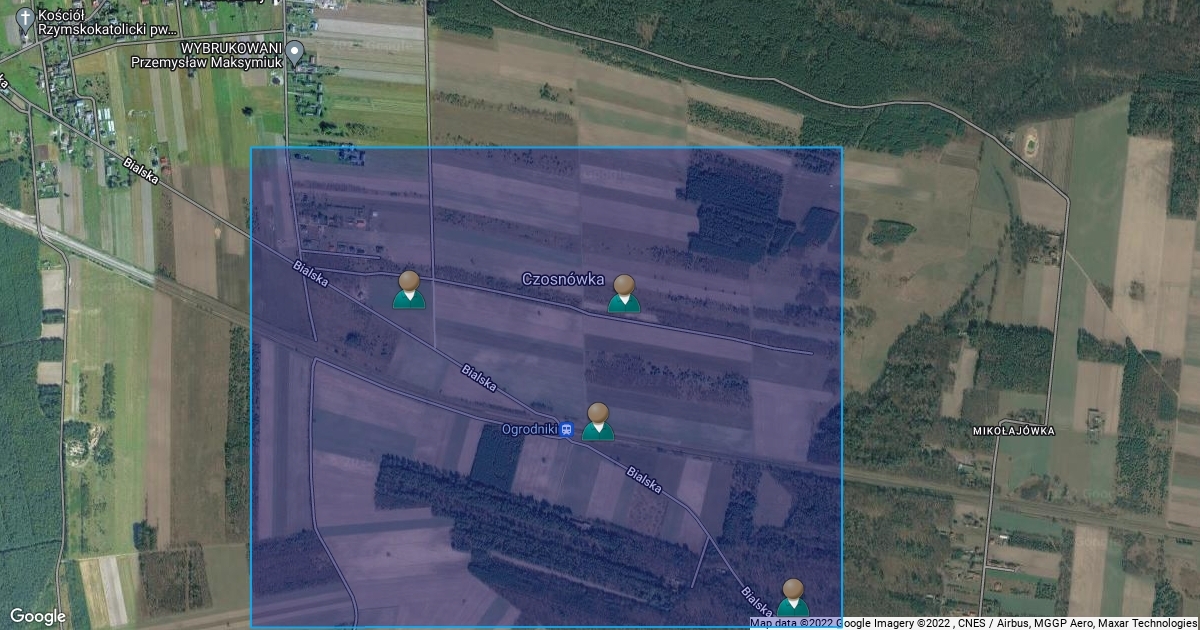1200x630 pixels.
Task: Click the Ogrodniki station name label
Action: (x=529, y=429)
